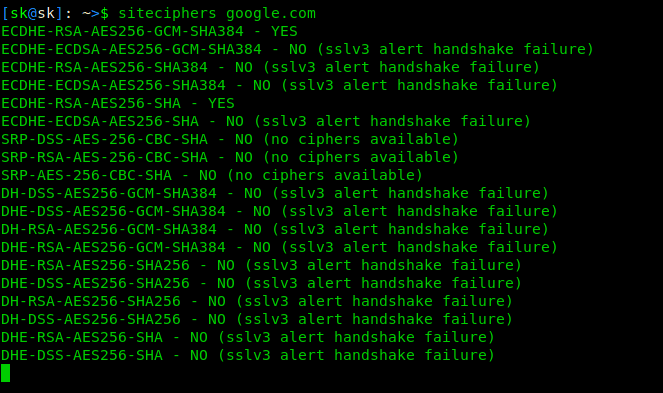Viewport: 663px width, 393px height.
Task: Click the sitecipherrs google.com command text
Action: click(x=217, y=14)
